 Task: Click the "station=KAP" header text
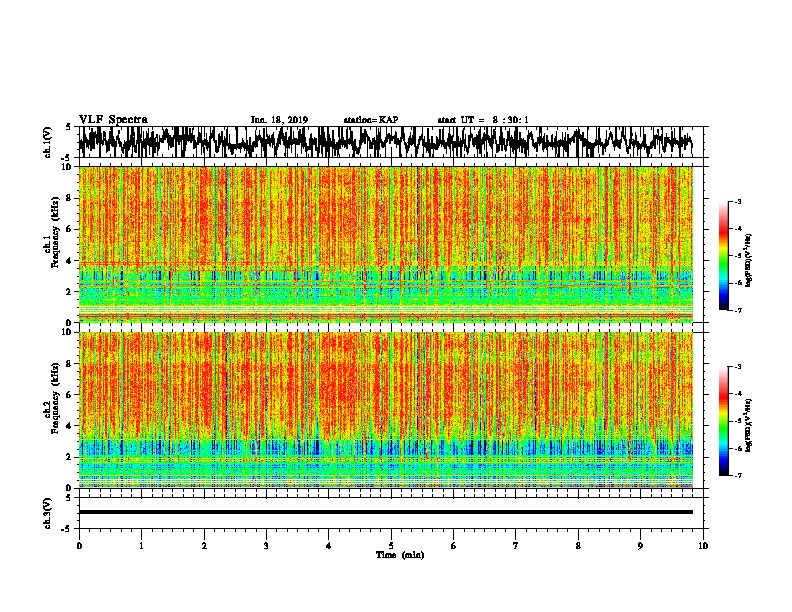[371, 120]
